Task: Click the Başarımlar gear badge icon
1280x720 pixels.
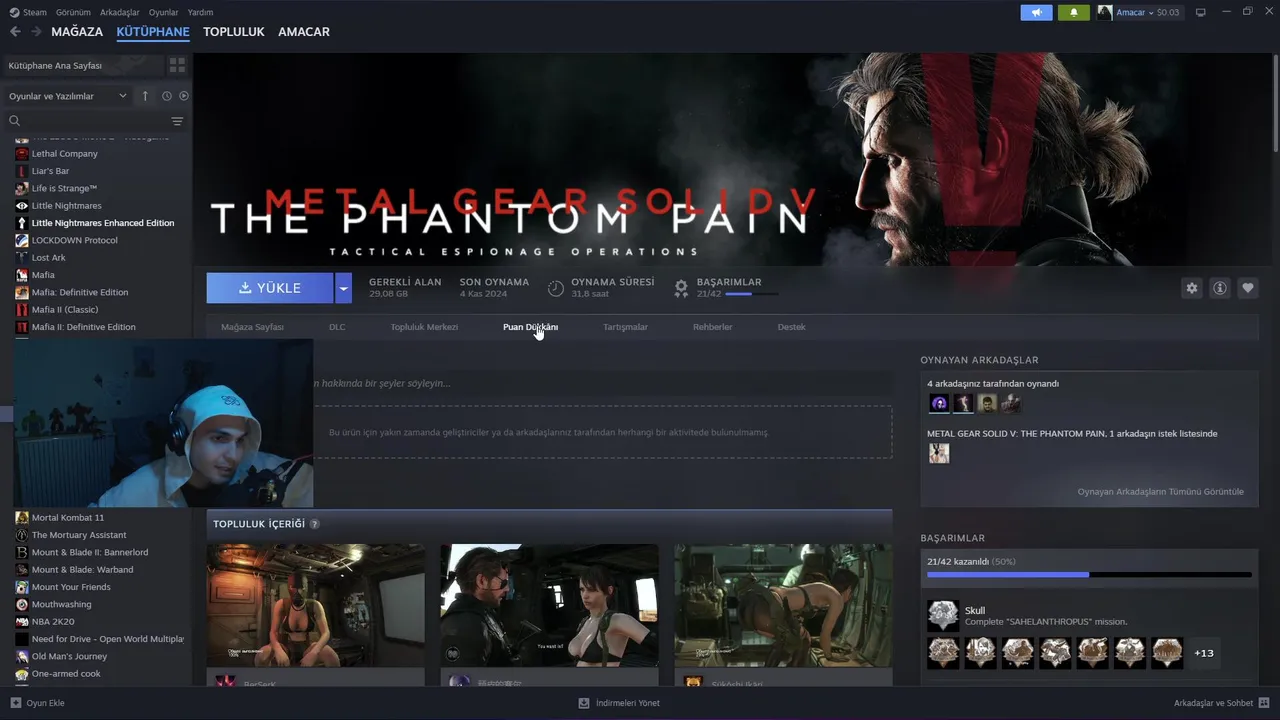Action: click(x=681, y=288)
